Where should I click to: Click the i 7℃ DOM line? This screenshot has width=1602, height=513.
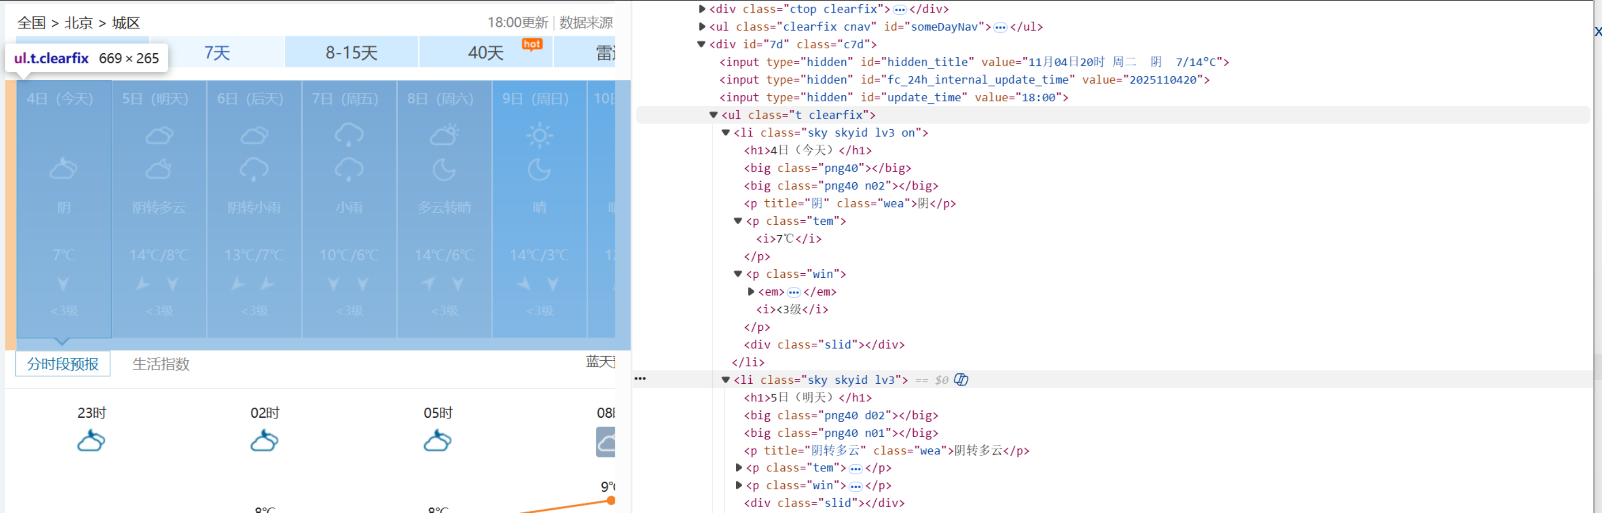click(789, 239)
